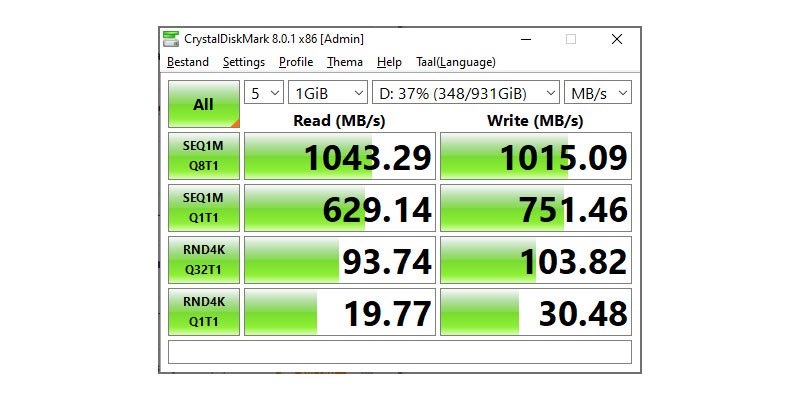This screenshot has width=800, height=400.
Task: Minimize the CrystalDiskMark window
Action: [525, 39]
